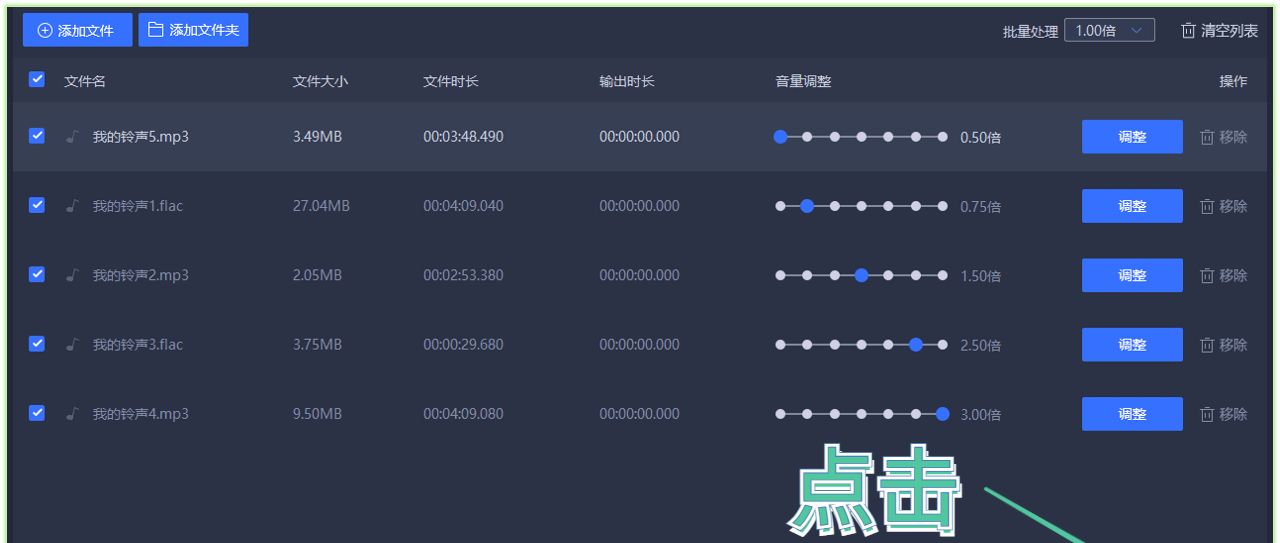The image size is (1280, 543).
Task: Uncheck the checkbox for 我的铃声2.mp3
Action: 37,274
